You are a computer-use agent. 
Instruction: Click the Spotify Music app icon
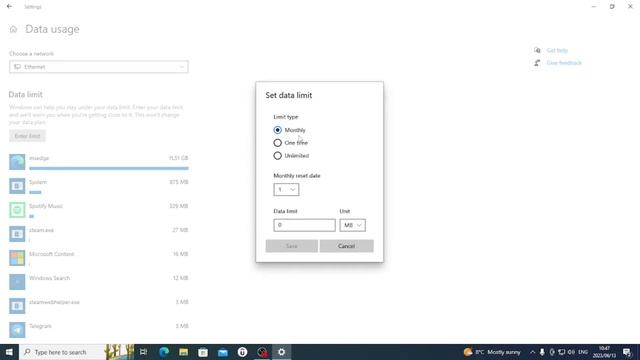click(x=17, y=210)
